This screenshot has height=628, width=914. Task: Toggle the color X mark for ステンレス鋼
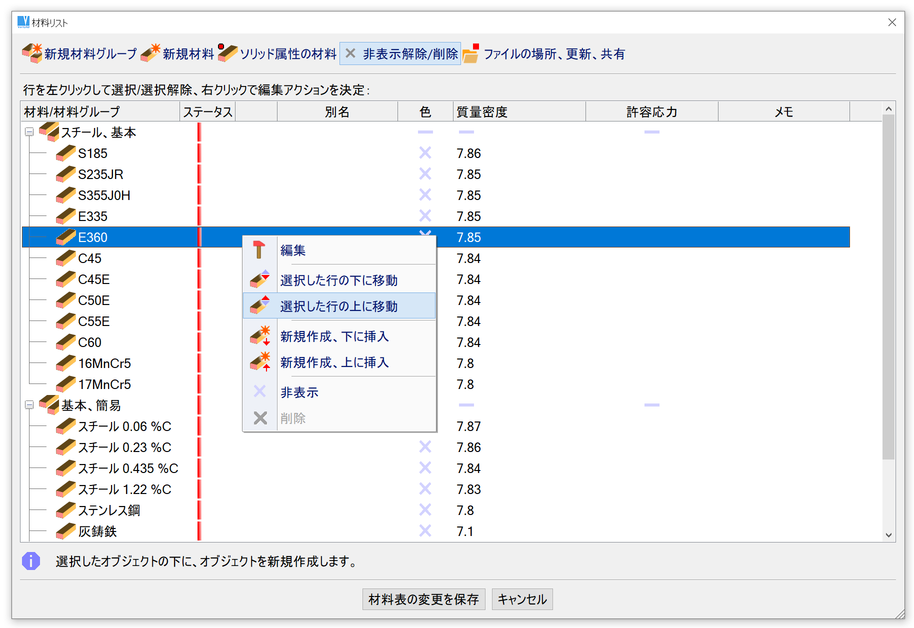(425, 510)
